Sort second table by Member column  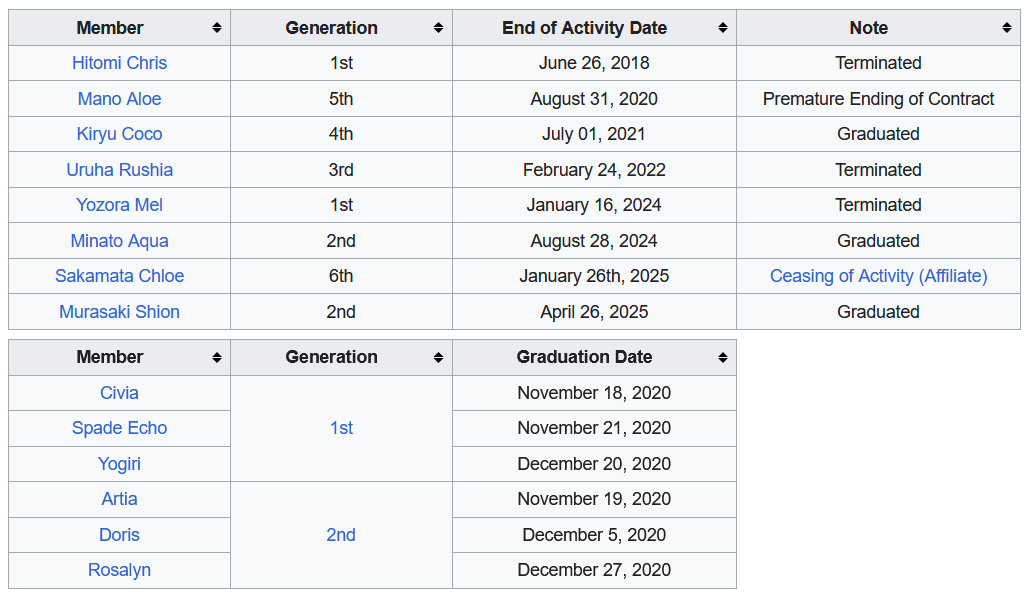[x=216, y=357]
